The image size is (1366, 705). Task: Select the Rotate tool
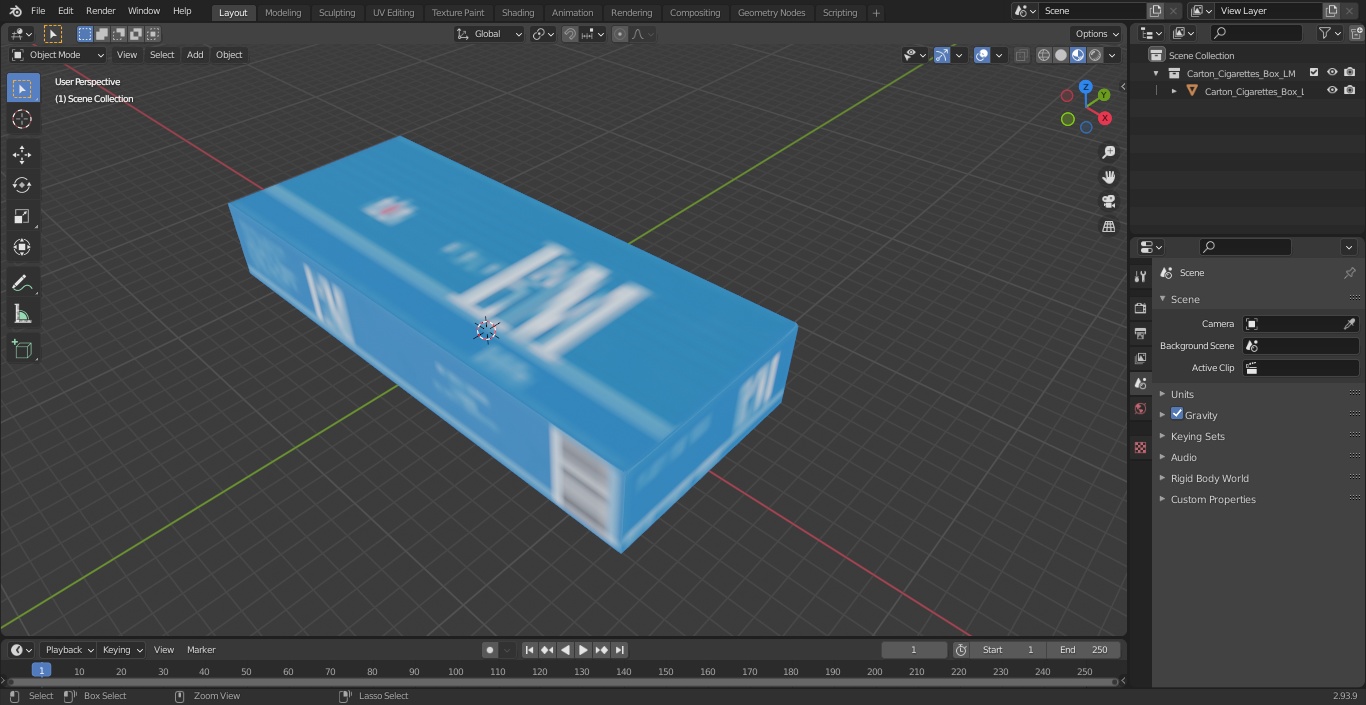coord(22,185)
